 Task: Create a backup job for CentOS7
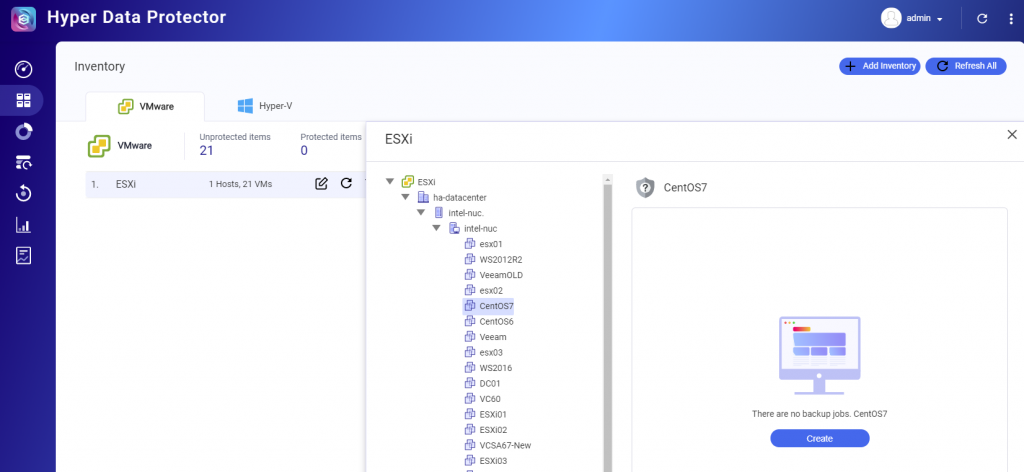pyautogui.click(x=820, y=439)
